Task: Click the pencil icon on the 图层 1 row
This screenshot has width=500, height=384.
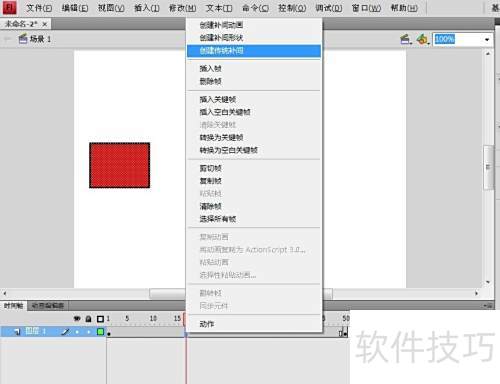Action: point(66,332)
